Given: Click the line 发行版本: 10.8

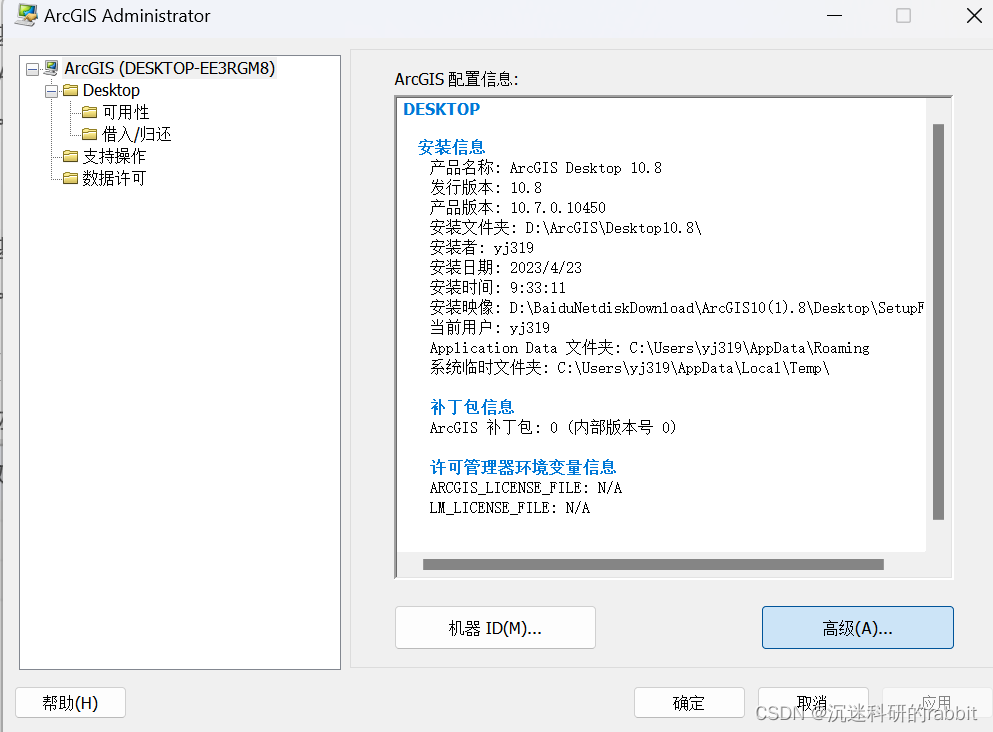Looking at the screenshot, I should click(x=486, y=188).
